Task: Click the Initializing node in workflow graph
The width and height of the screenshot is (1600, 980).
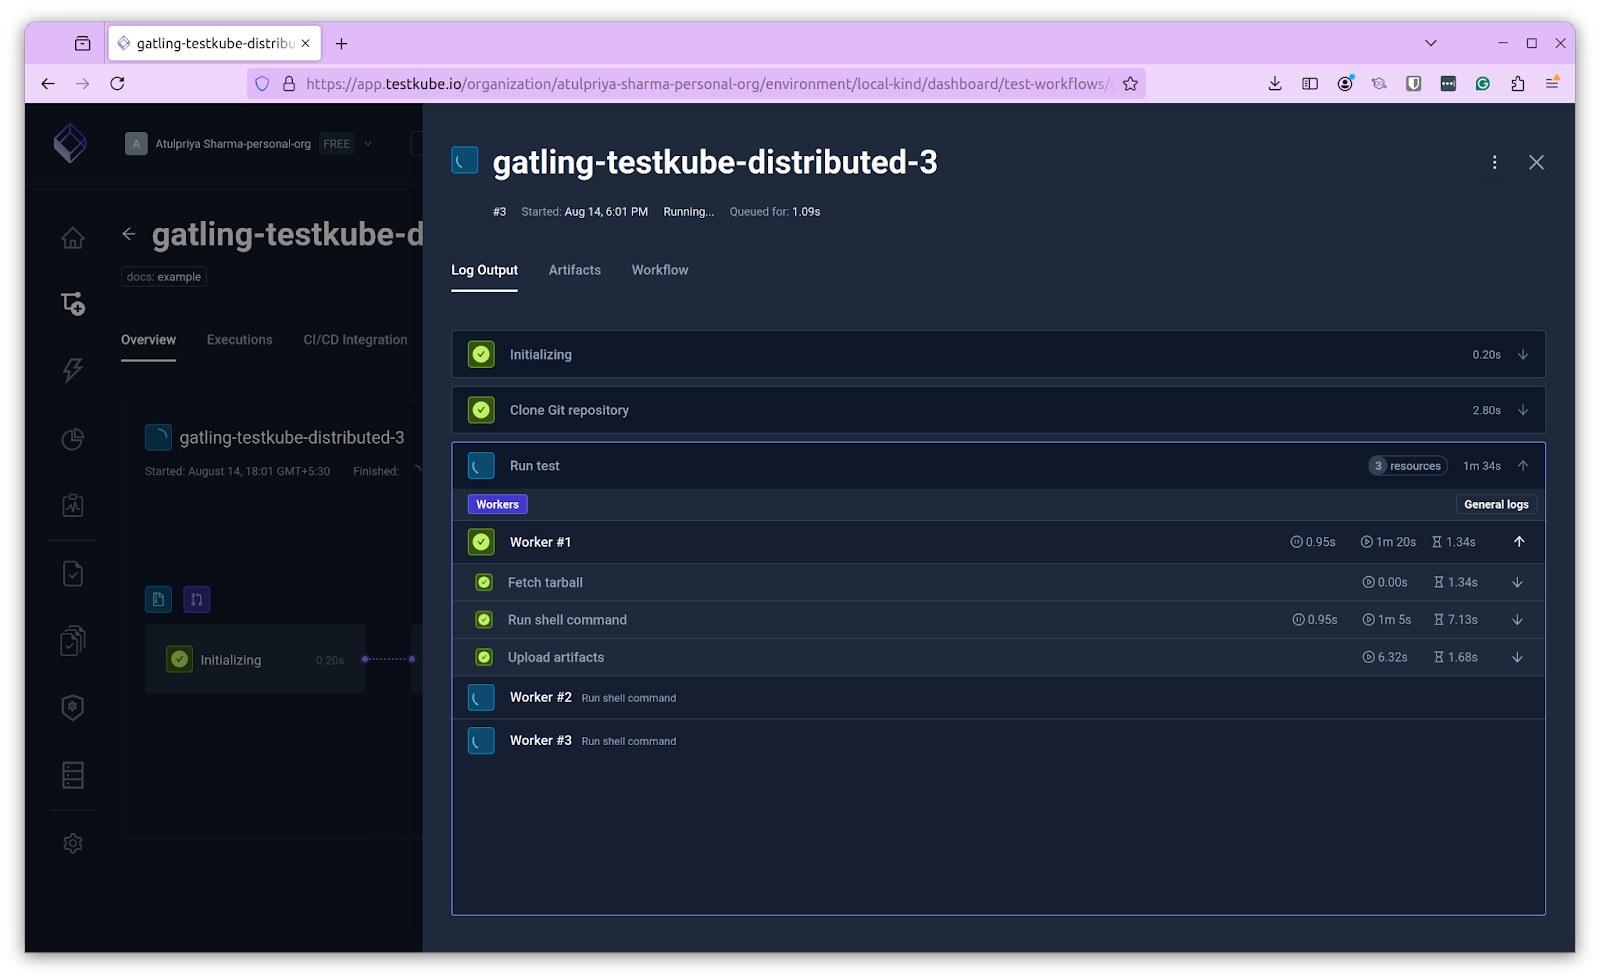Action: (x=255, y=660)
